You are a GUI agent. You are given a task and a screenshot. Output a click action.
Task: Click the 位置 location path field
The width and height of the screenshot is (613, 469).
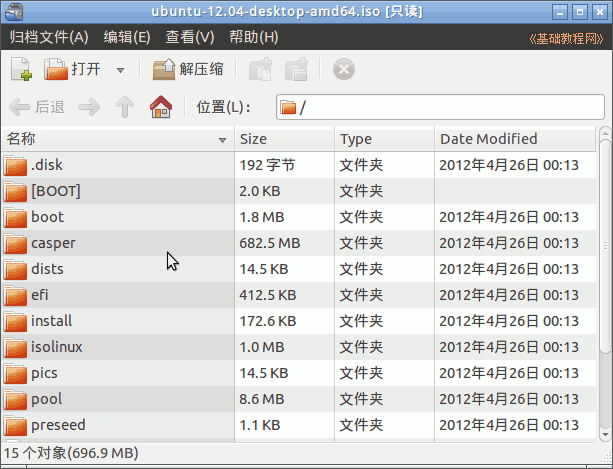(440, 107)
